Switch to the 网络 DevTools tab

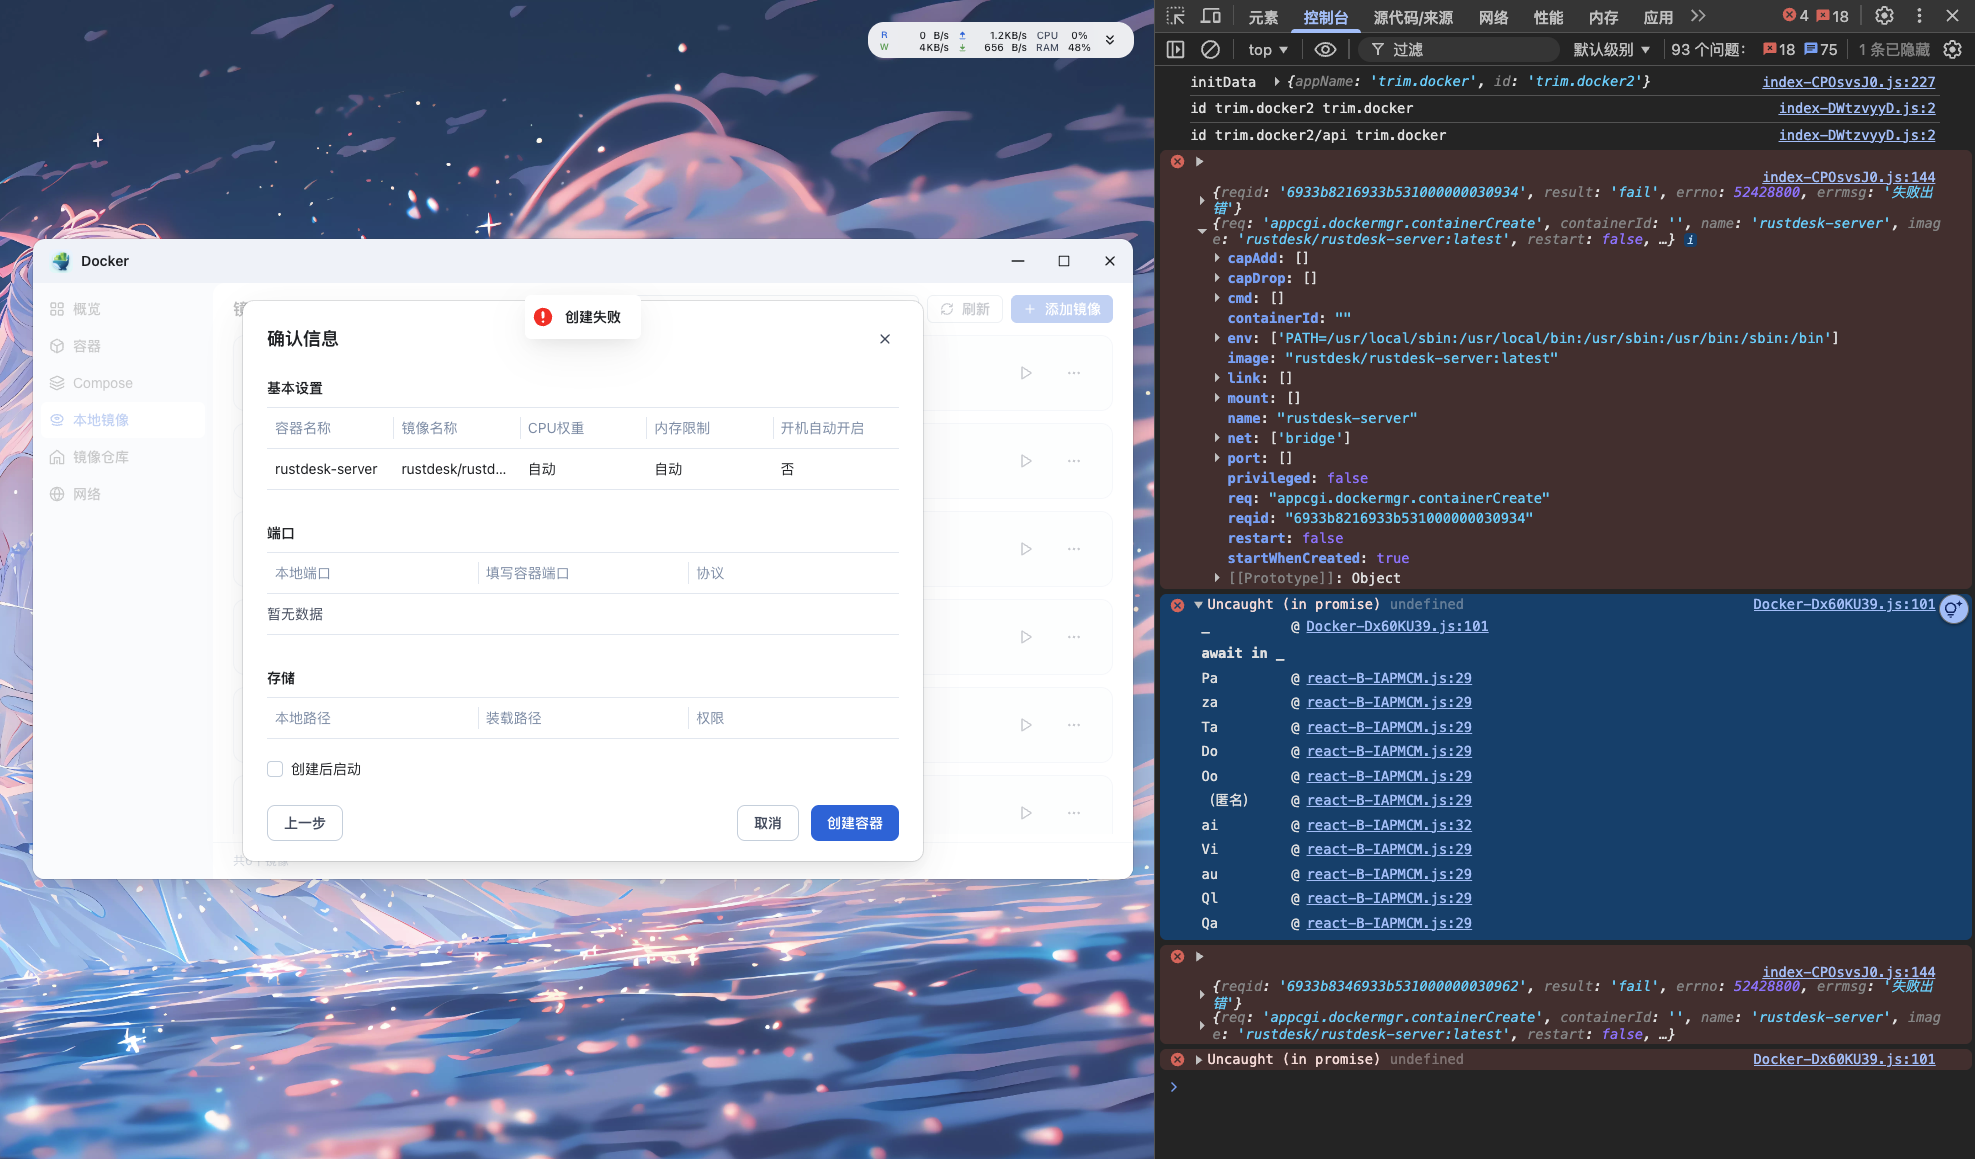pyautogui.click(x=1493, y=17)
